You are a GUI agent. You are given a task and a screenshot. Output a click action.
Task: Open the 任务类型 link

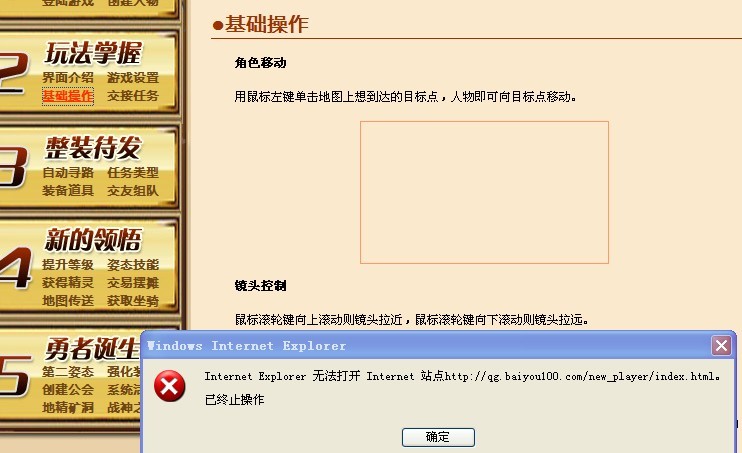point(133,173)
